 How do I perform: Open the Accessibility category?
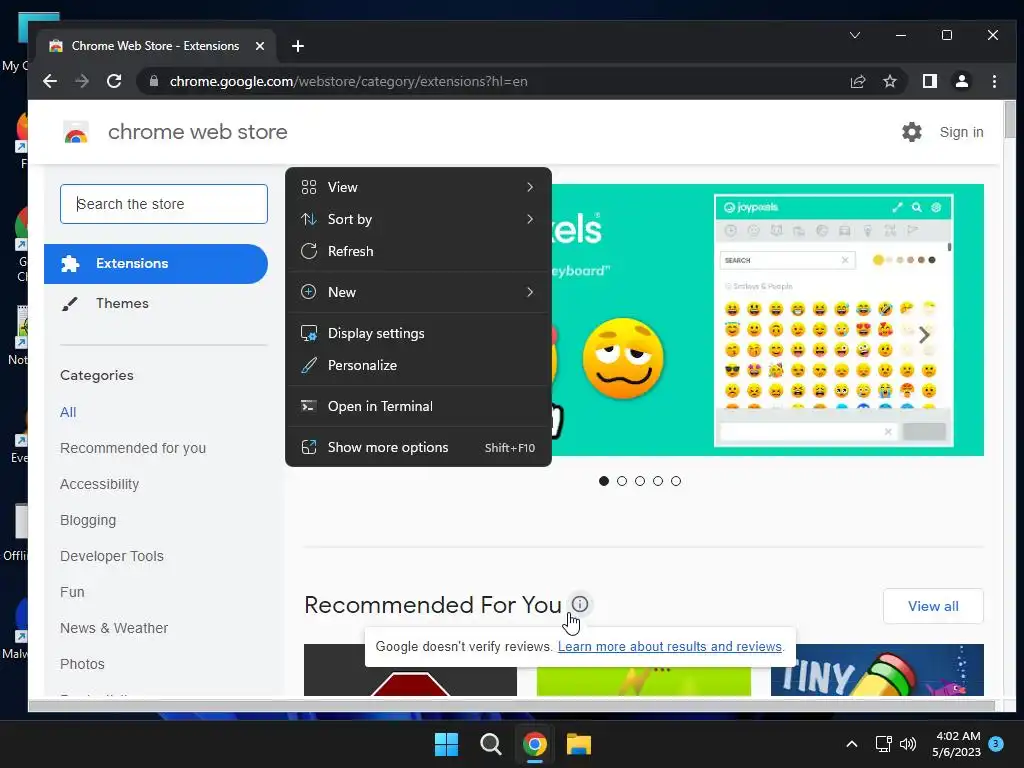point(99,484)
